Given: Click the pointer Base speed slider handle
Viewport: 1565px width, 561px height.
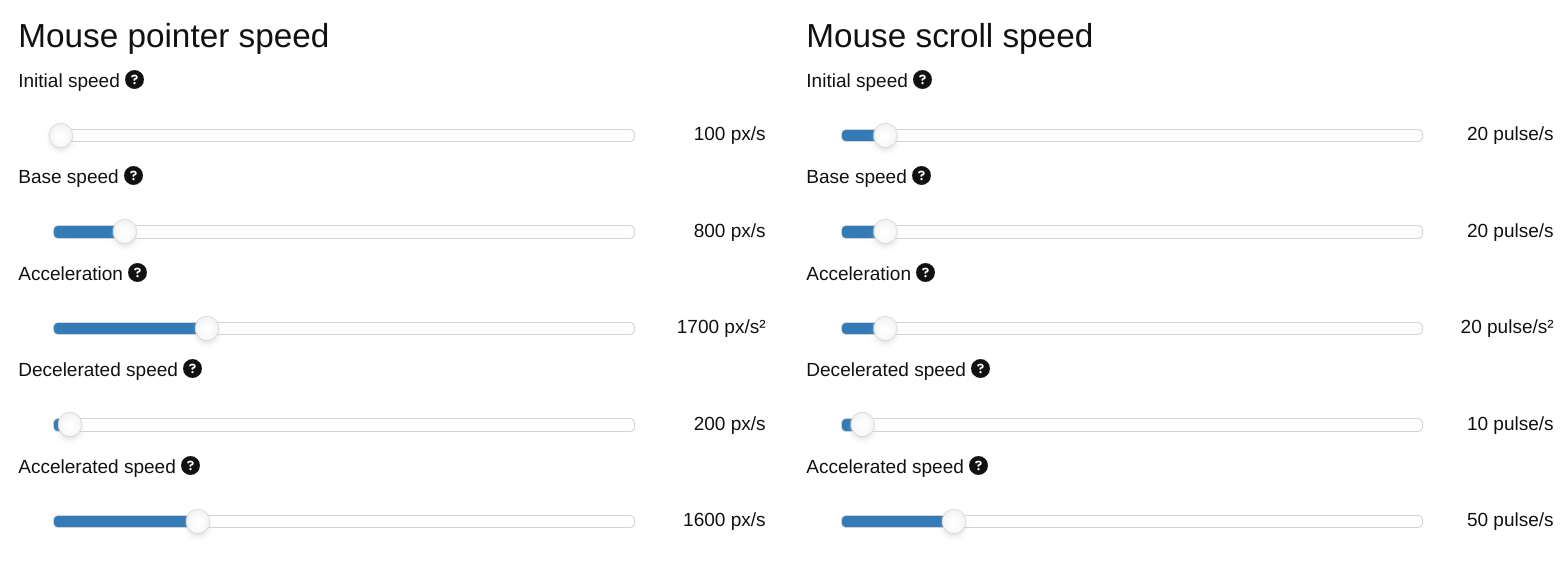Looking at the screenshot, I should [125, 232].
